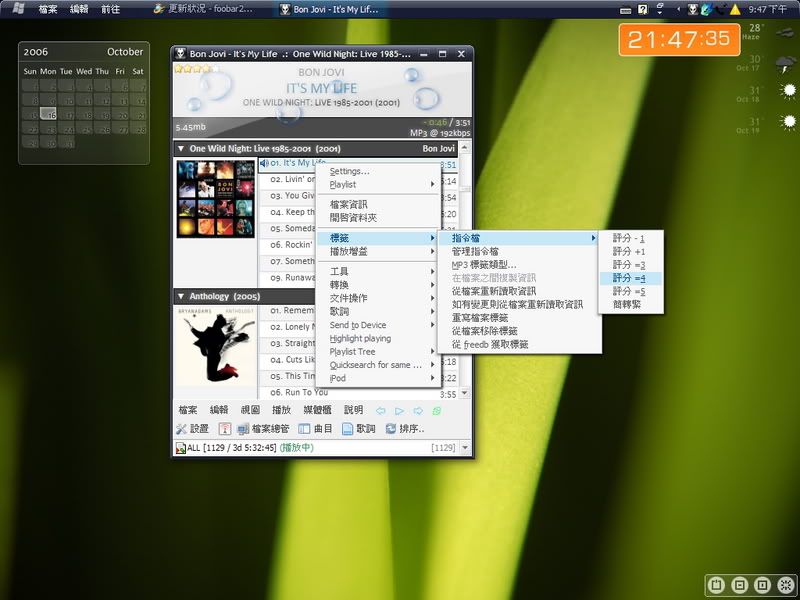The image size is (800, 600).
Task: Click the red info icon beside 設置
Action: click(224, 429)
